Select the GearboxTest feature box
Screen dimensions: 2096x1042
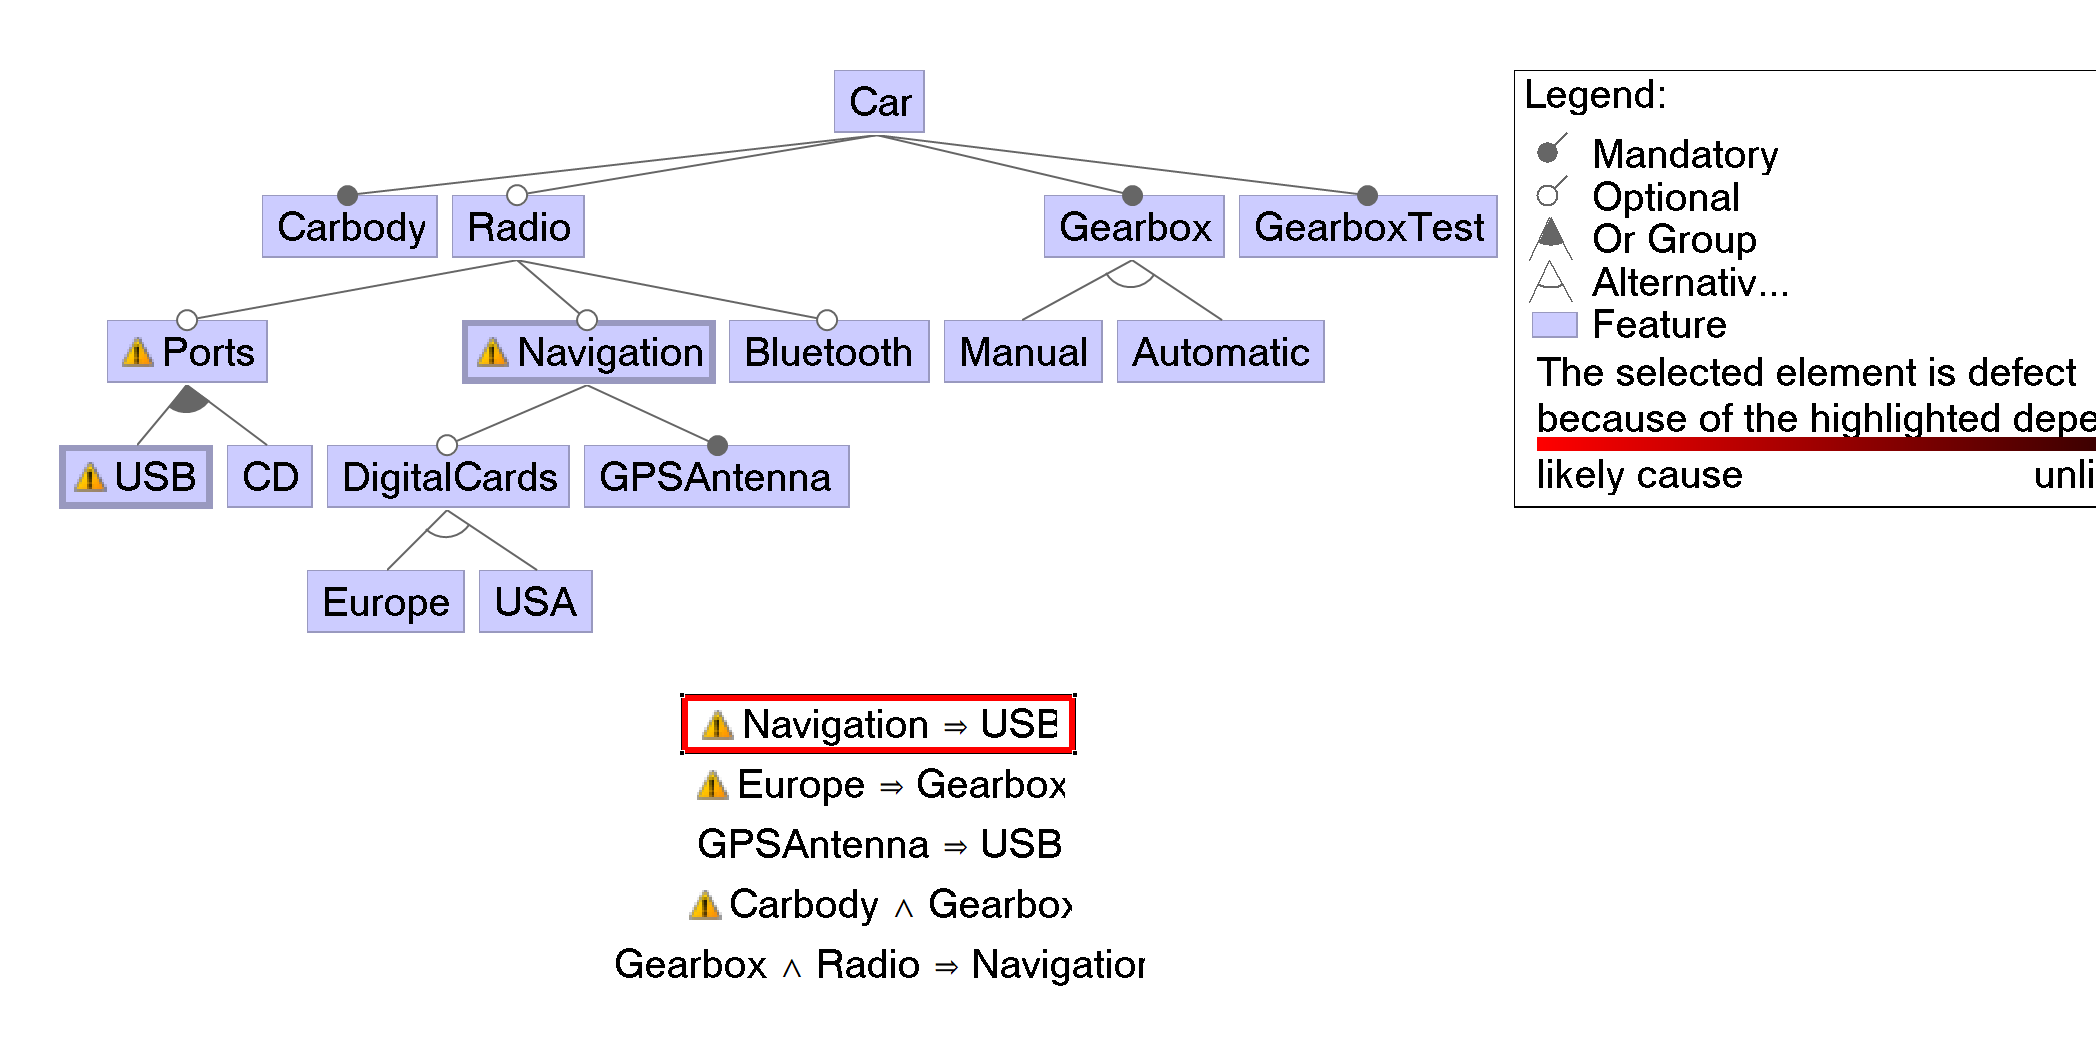point(1368,226)
